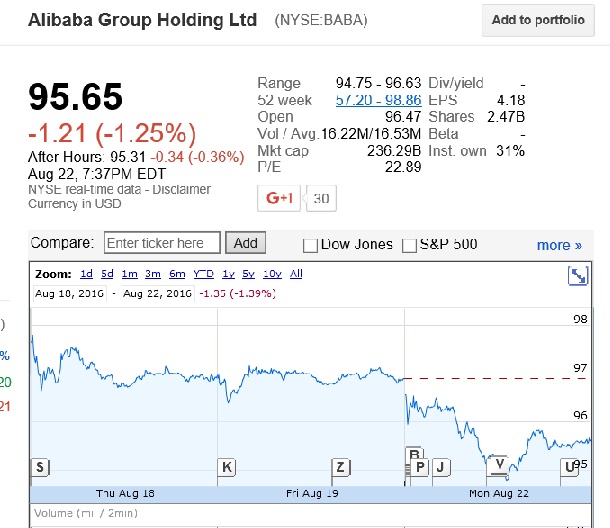Open news flag J on chart

point(439,467)
